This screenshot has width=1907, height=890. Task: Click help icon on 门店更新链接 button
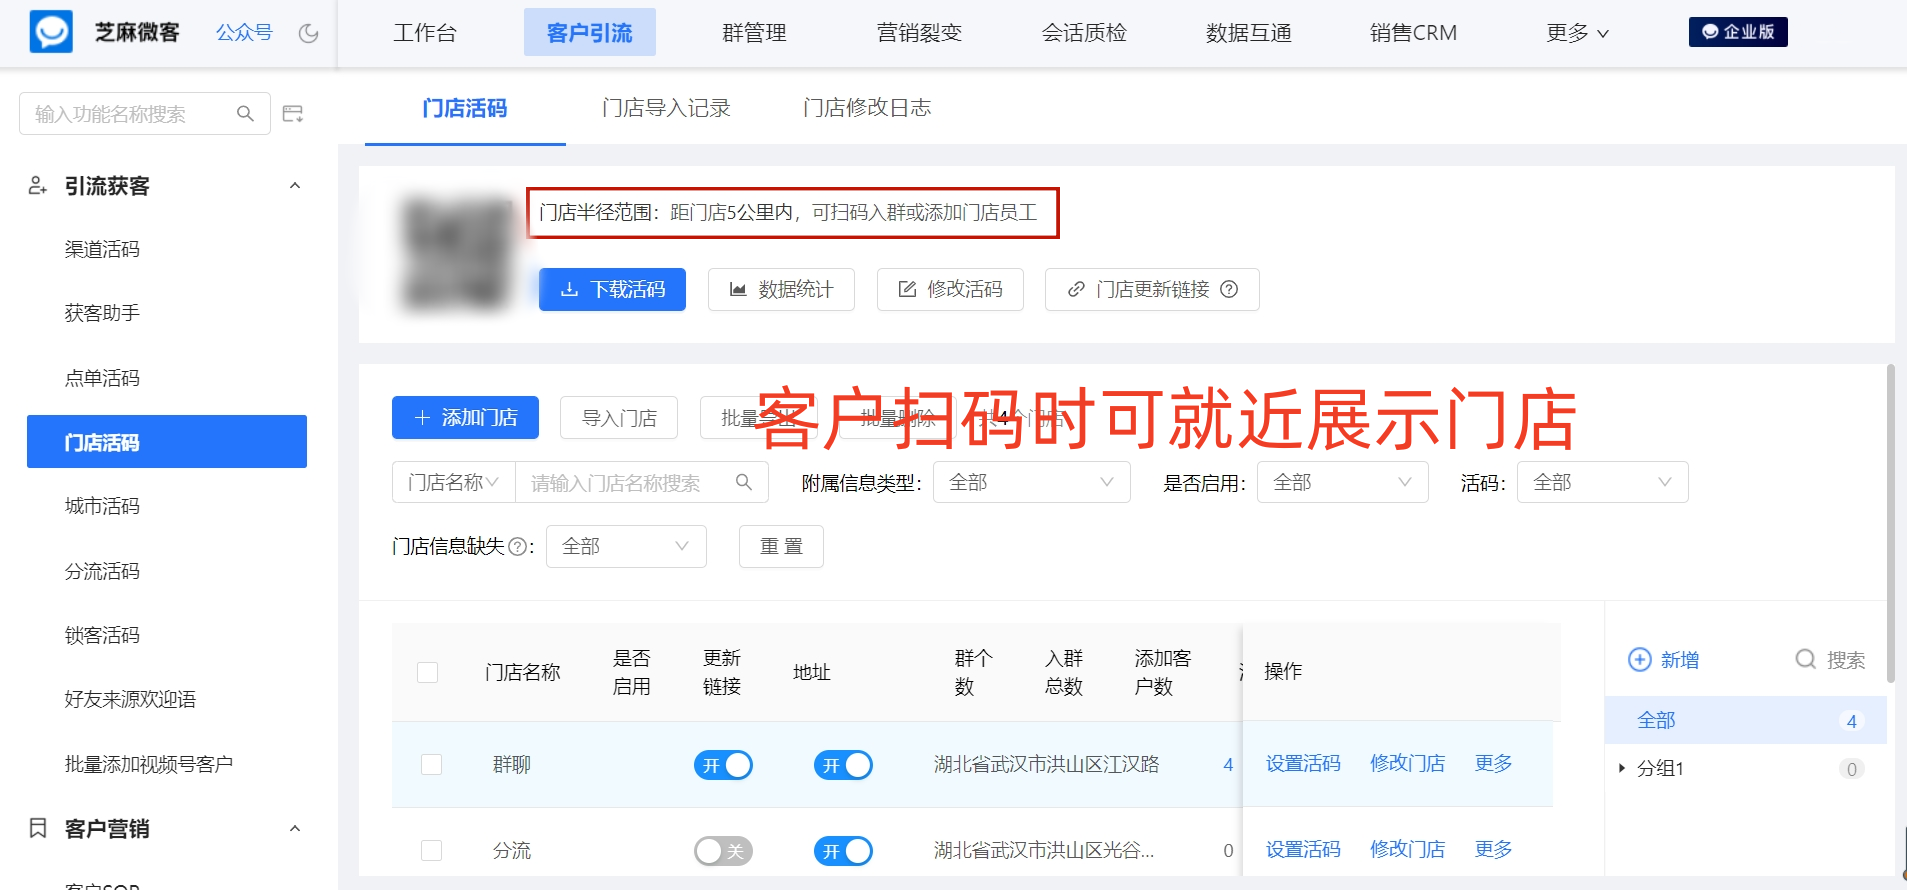[1230, 289]
